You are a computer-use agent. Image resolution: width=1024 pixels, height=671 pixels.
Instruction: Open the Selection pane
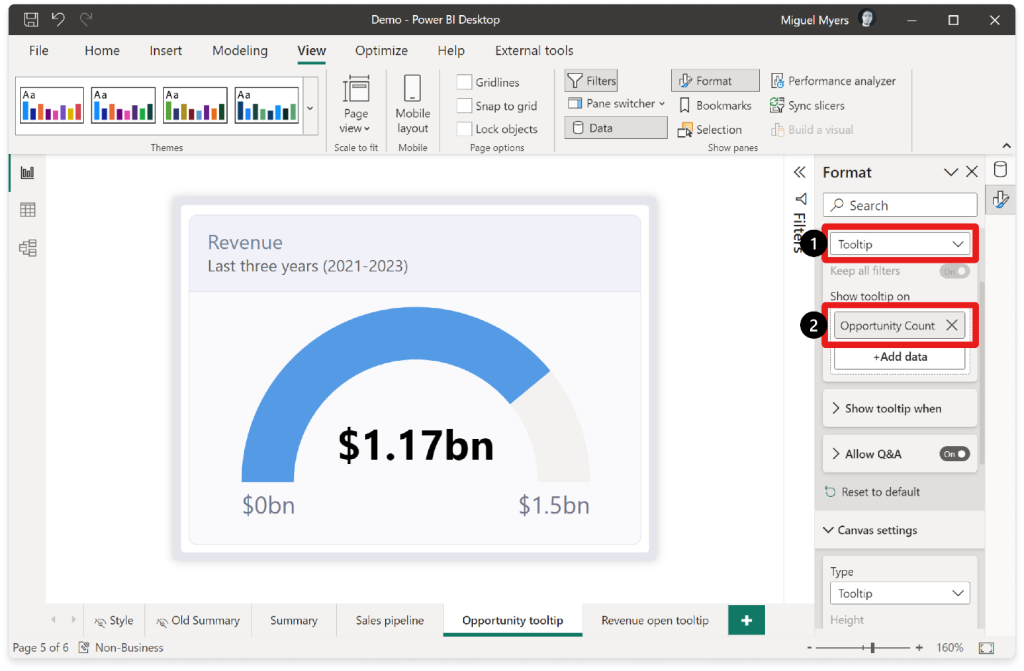pos(710,129)
